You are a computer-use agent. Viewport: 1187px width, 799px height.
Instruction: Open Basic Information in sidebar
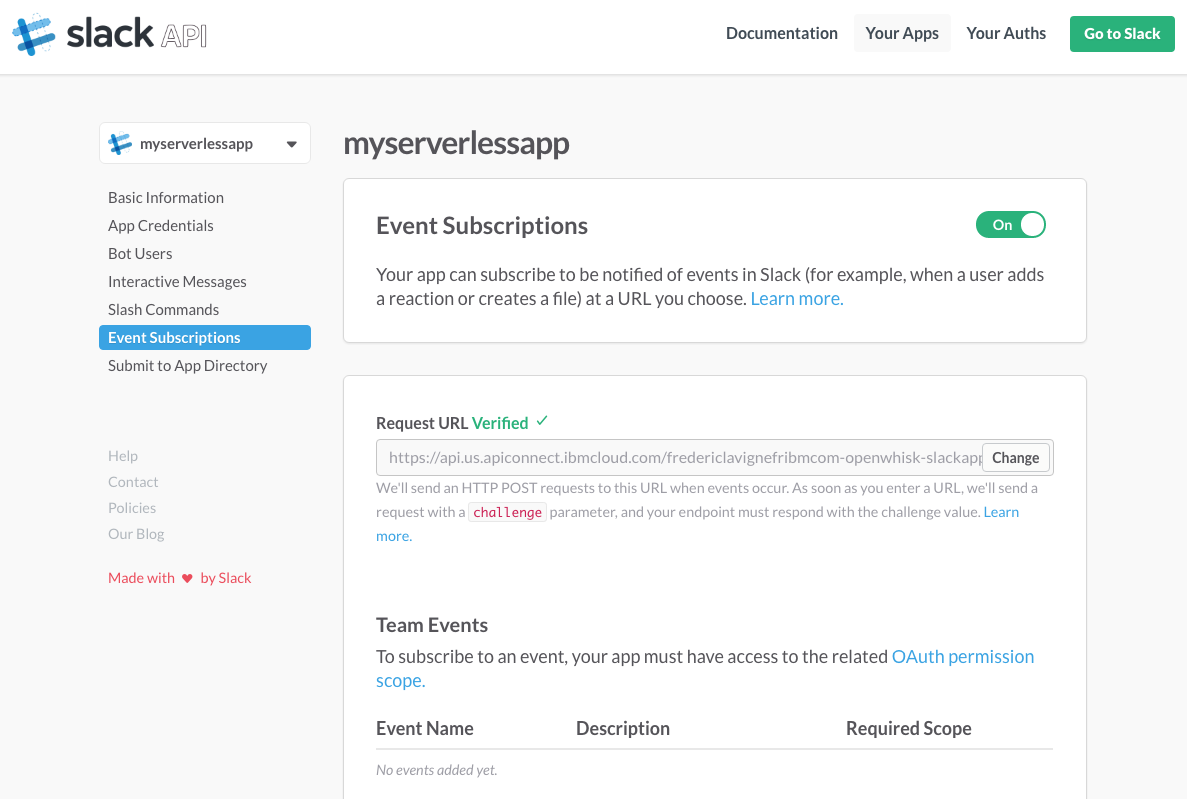166,198
